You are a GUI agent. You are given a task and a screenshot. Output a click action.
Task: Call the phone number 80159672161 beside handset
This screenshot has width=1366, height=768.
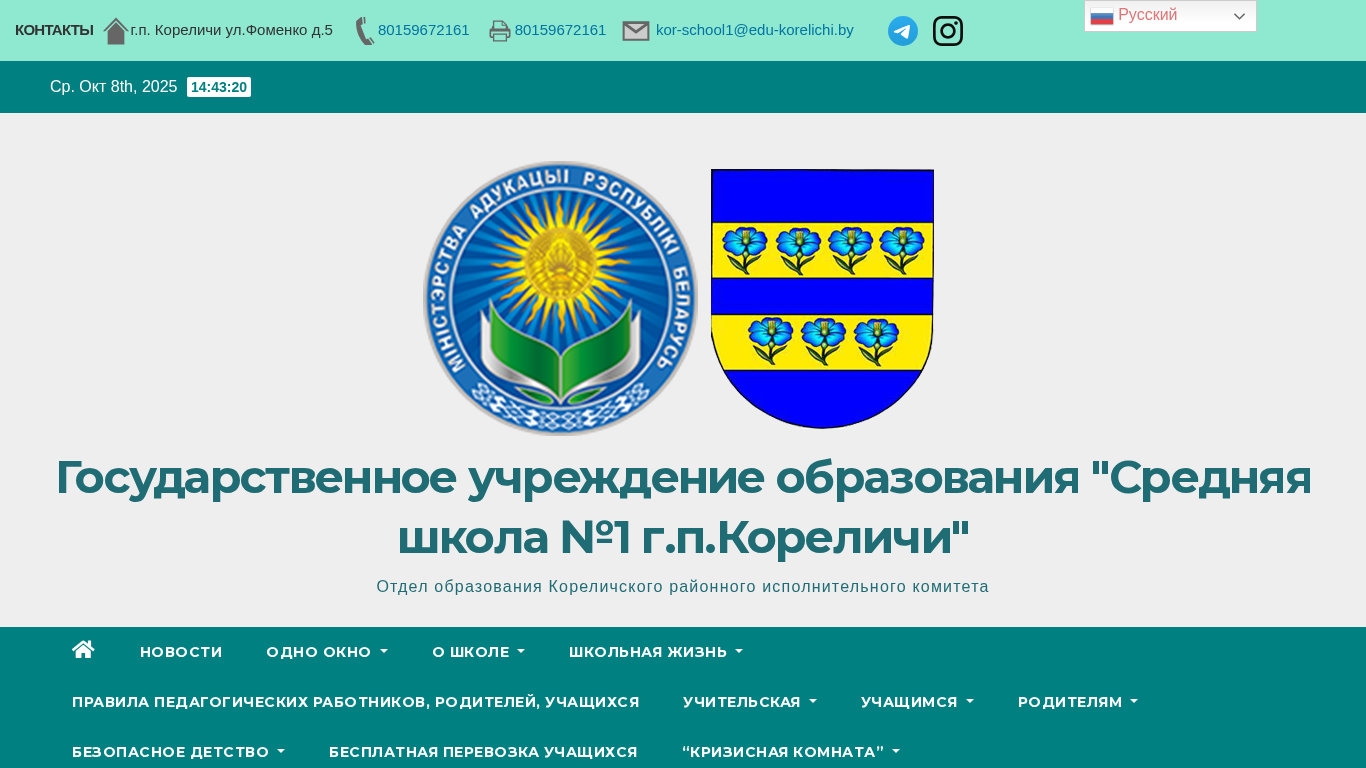pos(424,30)
